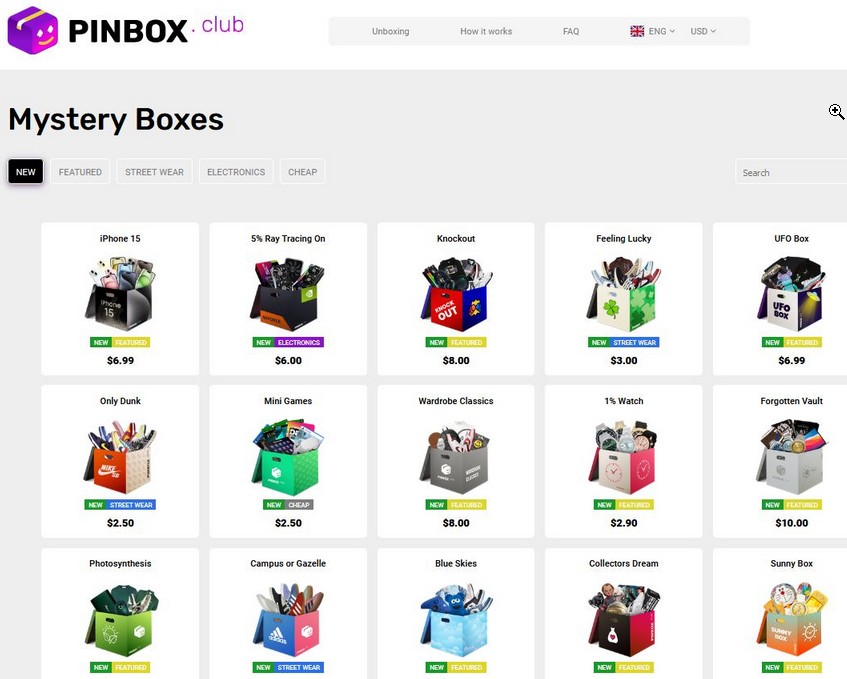Open the Collectors Dream box image

point(623,619)
